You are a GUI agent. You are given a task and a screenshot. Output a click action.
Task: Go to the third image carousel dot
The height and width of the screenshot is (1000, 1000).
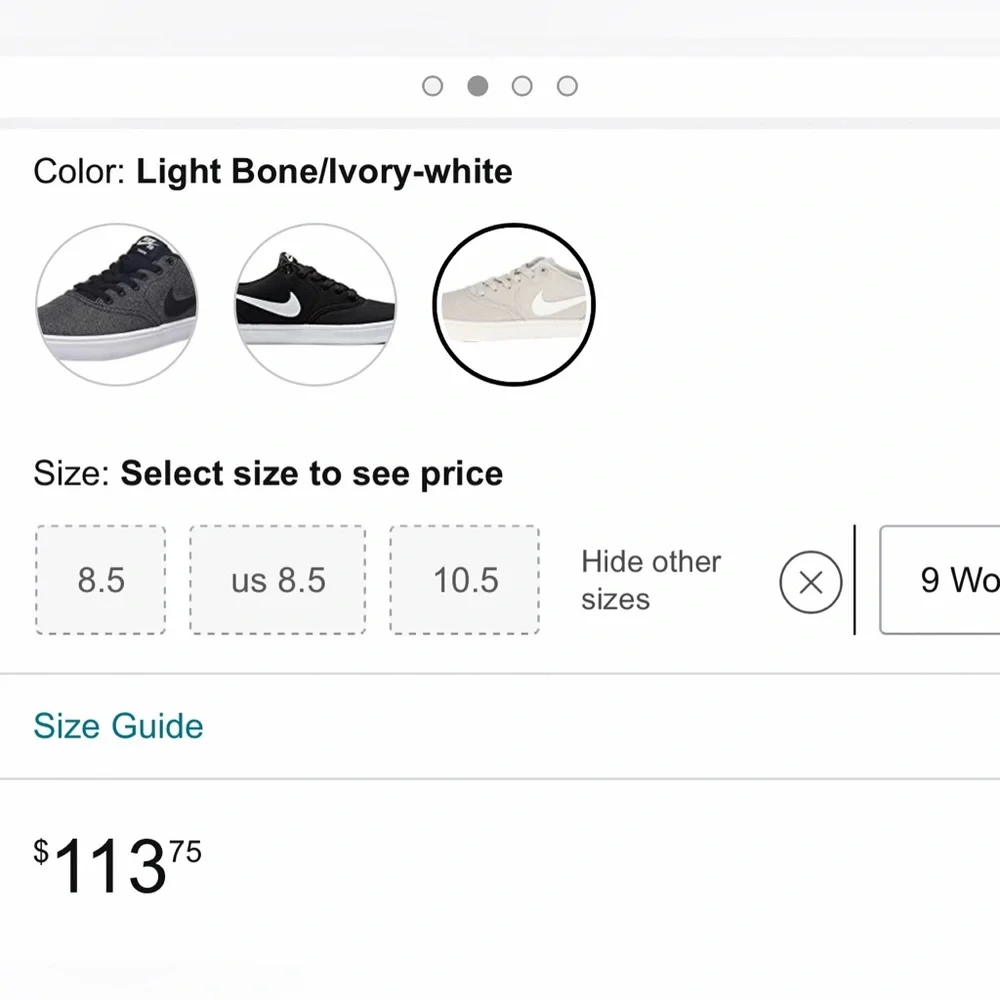522,86
